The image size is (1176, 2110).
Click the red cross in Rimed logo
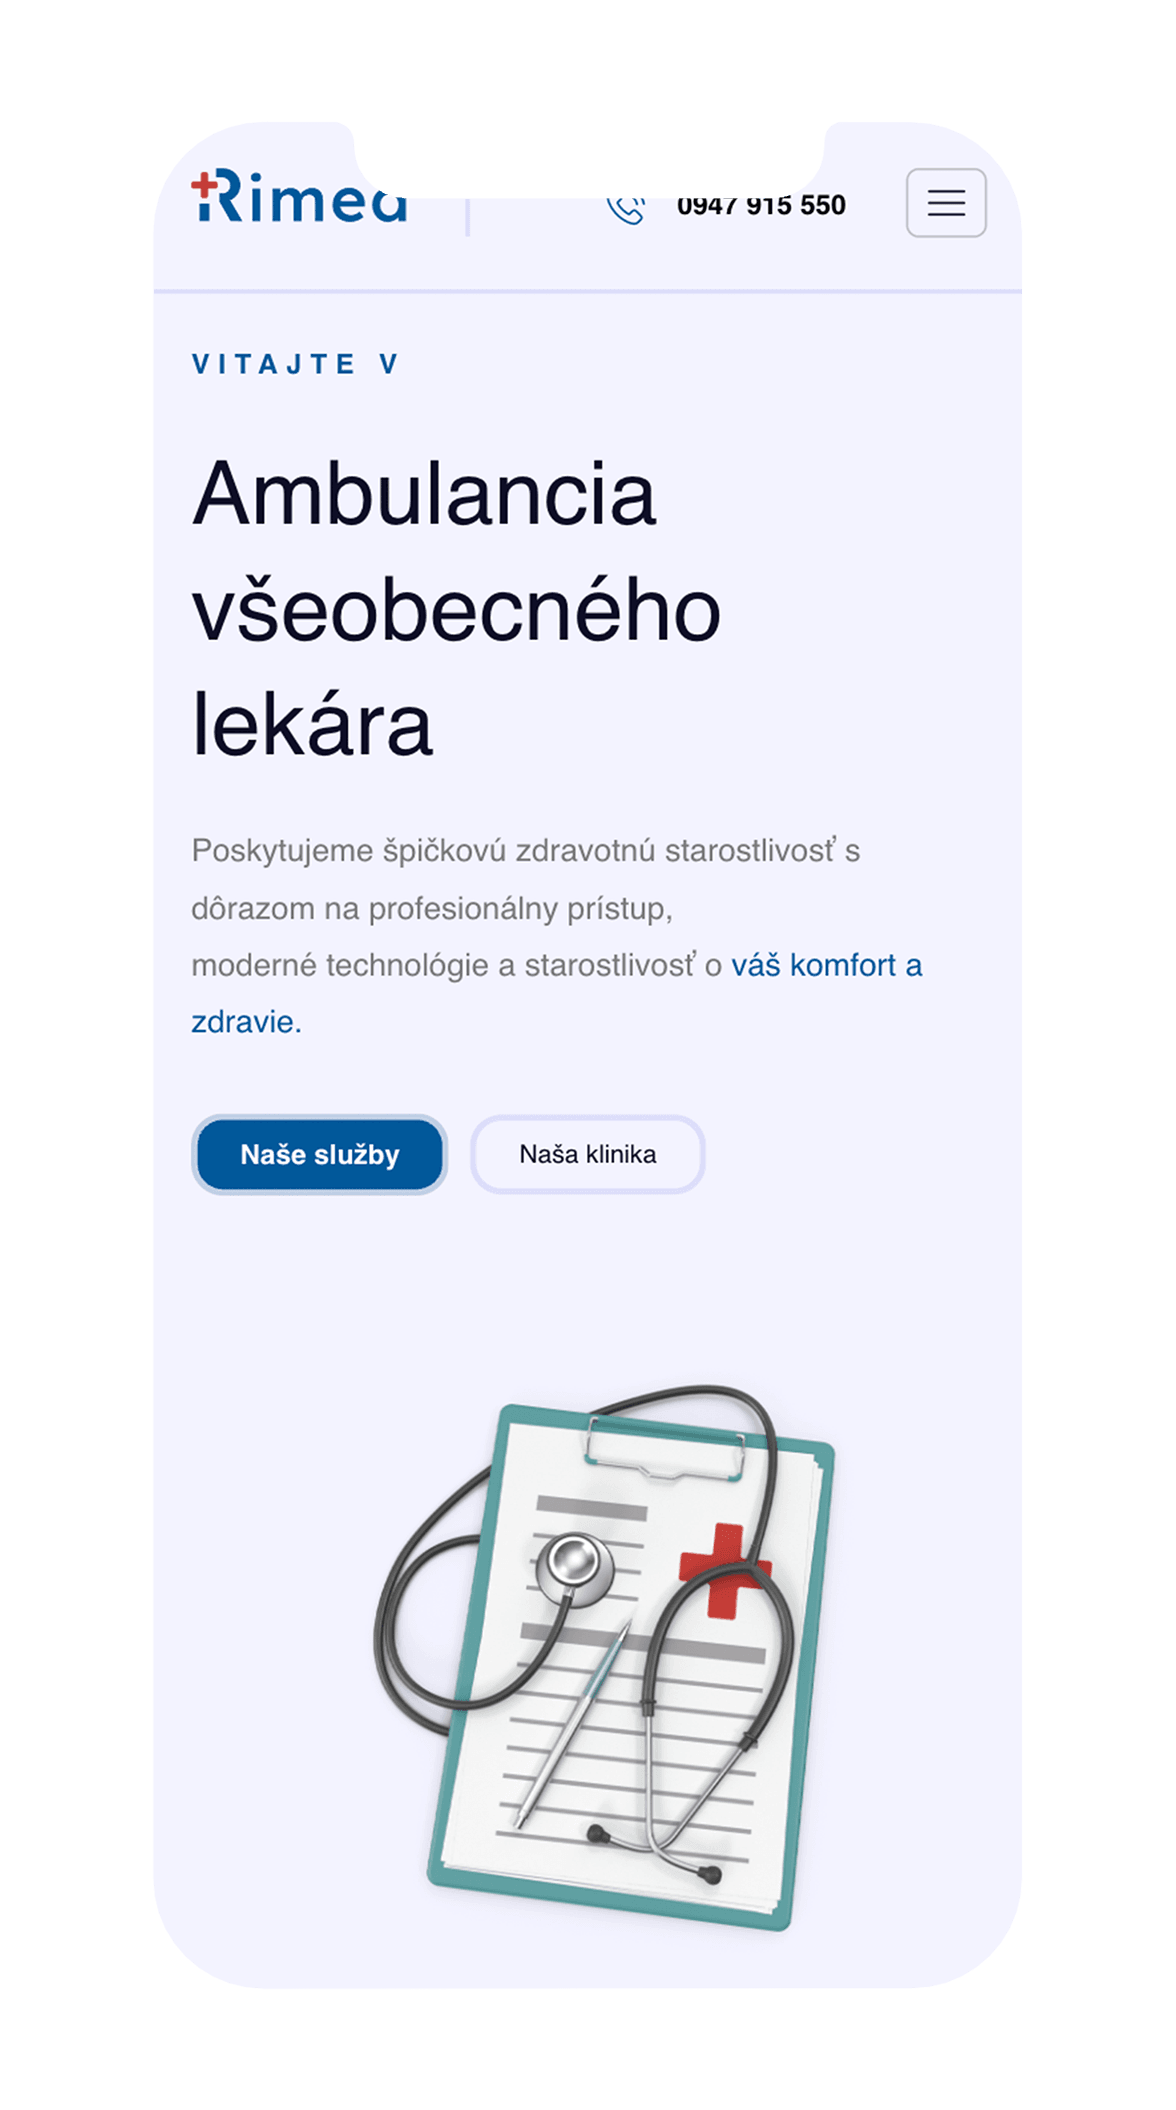tap(204, 184)
